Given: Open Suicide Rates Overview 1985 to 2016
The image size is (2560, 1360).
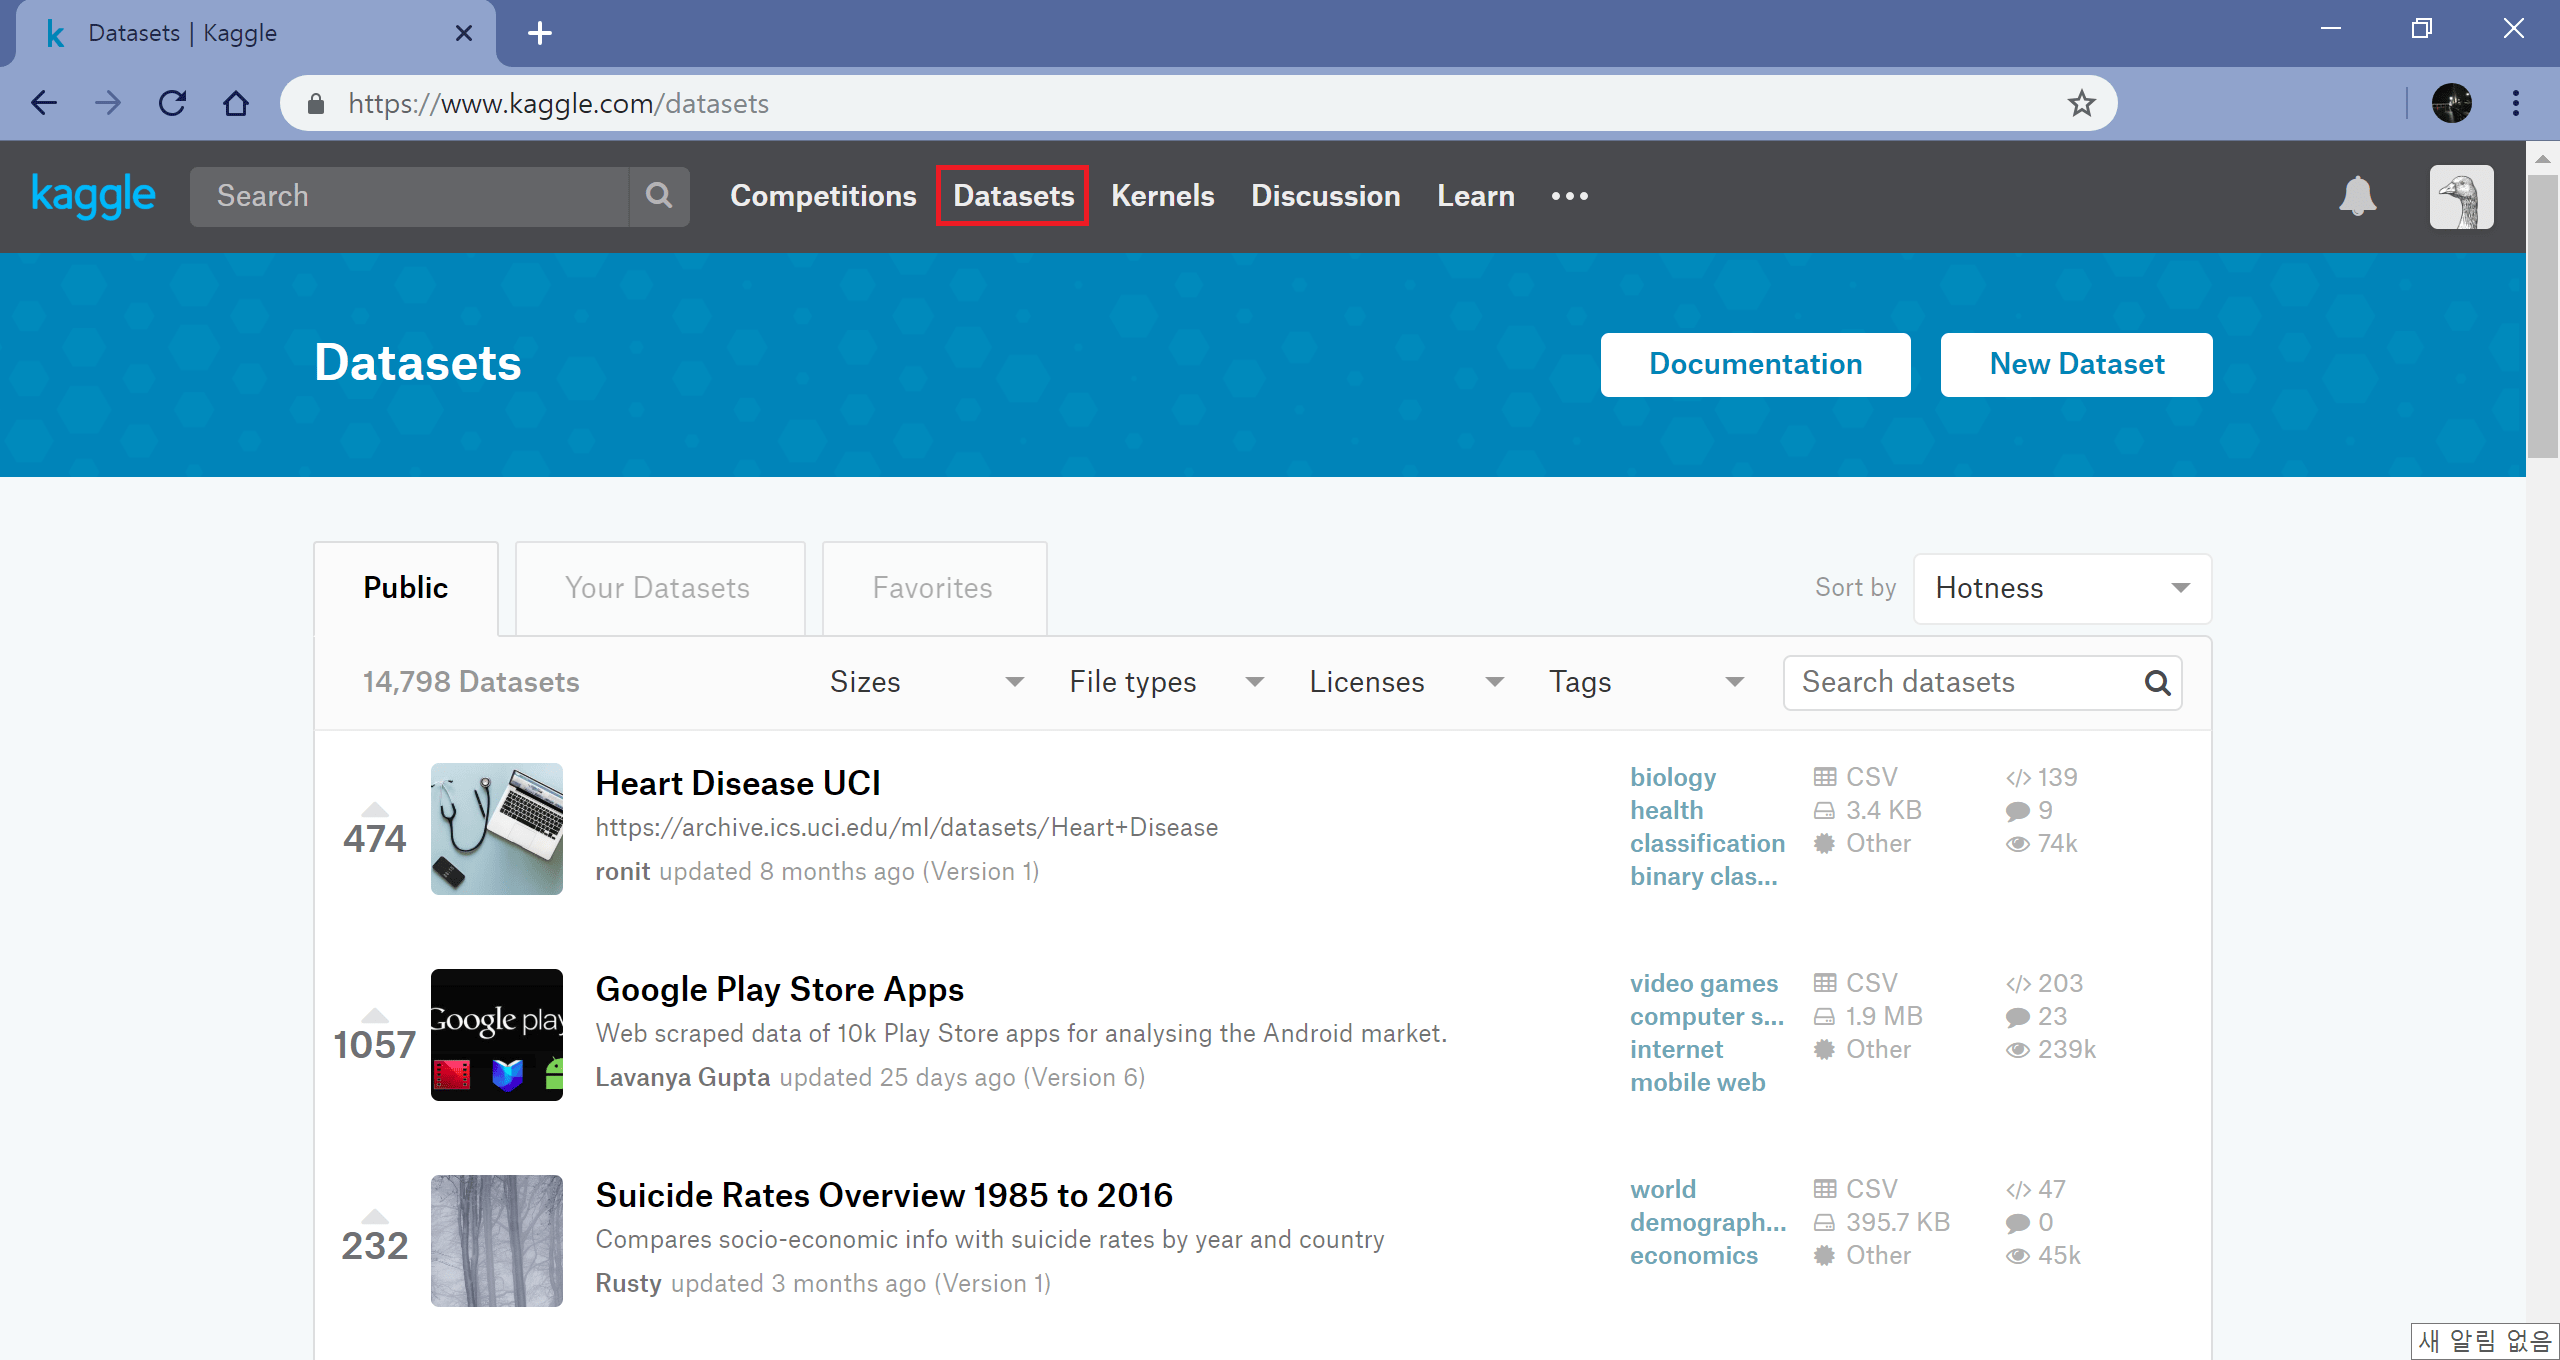Looking at the screenshot, I should 884,1195.
